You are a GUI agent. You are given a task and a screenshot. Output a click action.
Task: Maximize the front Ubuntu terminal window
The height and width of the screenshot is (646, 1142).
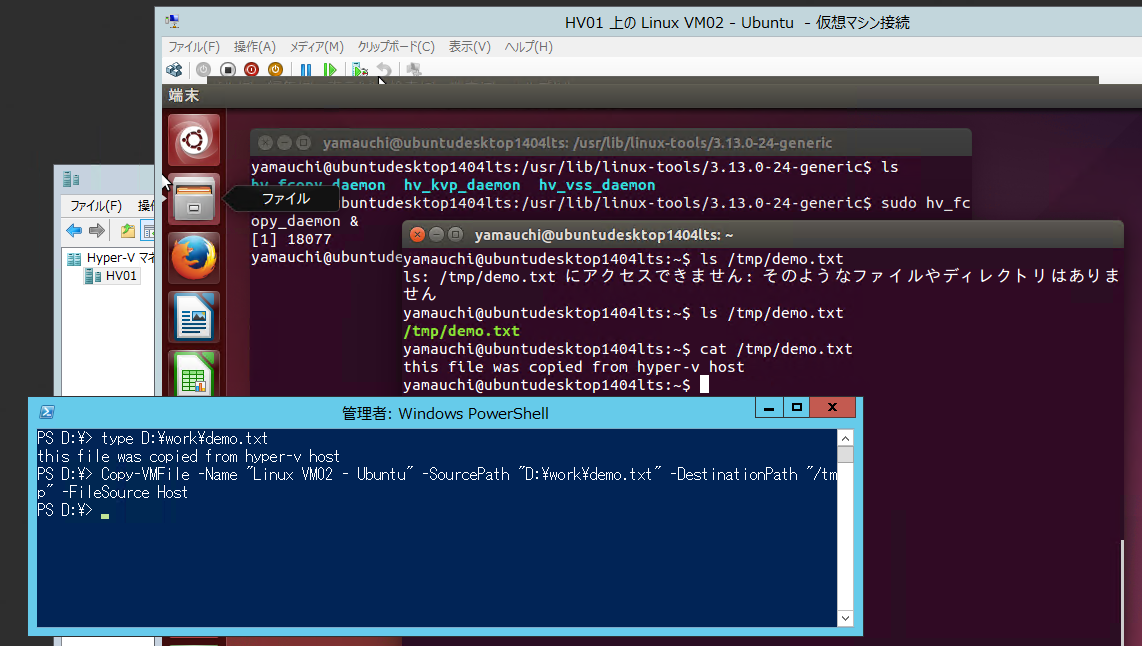coord(455,235)
